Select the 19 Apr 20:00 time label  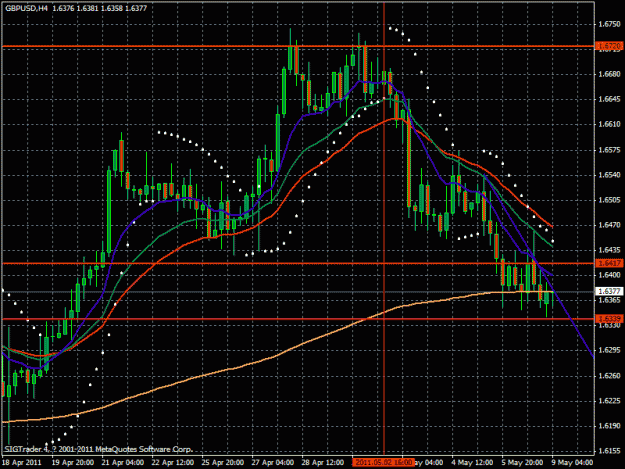(73, 463)
